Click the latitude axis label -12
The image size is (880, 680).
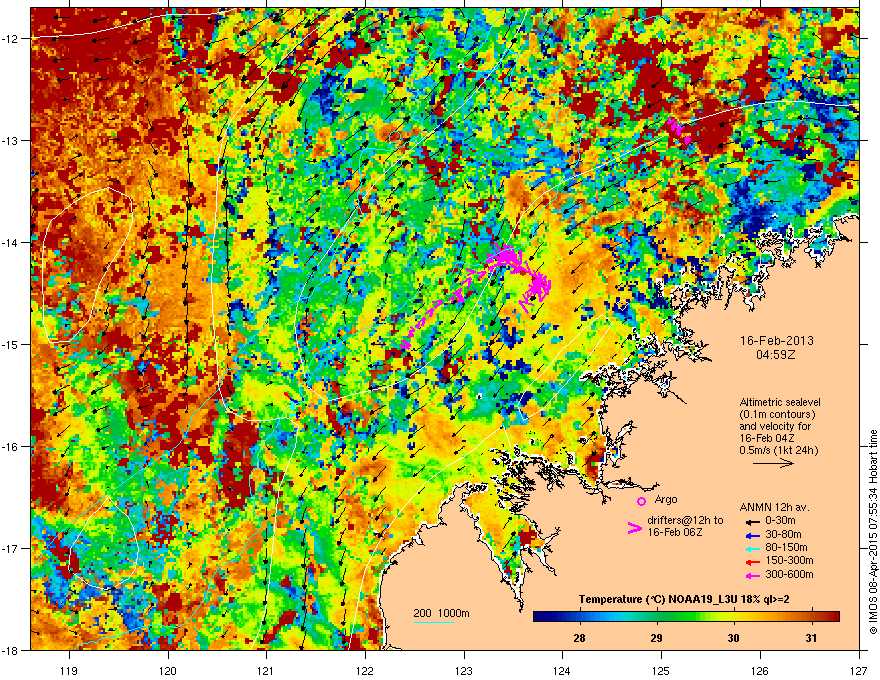10,39
